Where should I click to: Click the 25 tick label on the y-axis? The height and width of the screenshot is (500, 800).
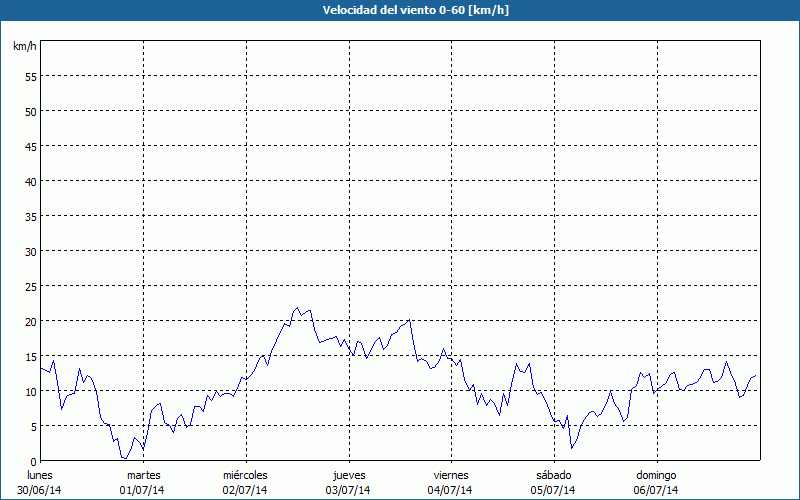point(31,286)
